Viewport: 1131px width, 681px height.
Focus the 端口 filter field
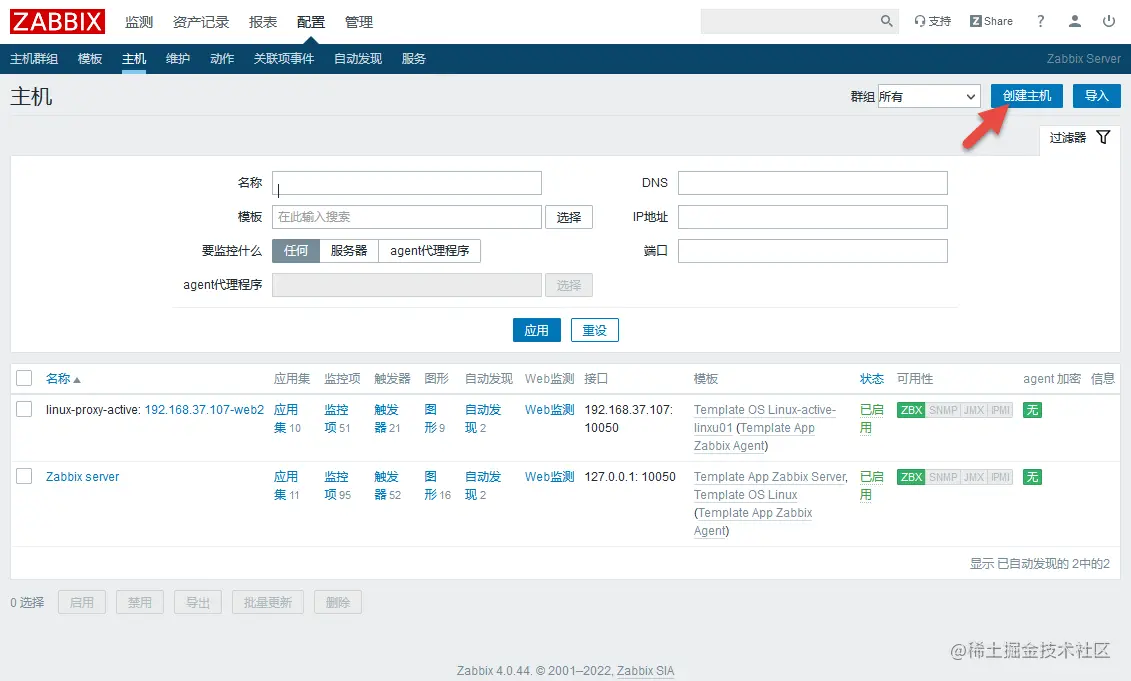[813, 250]
